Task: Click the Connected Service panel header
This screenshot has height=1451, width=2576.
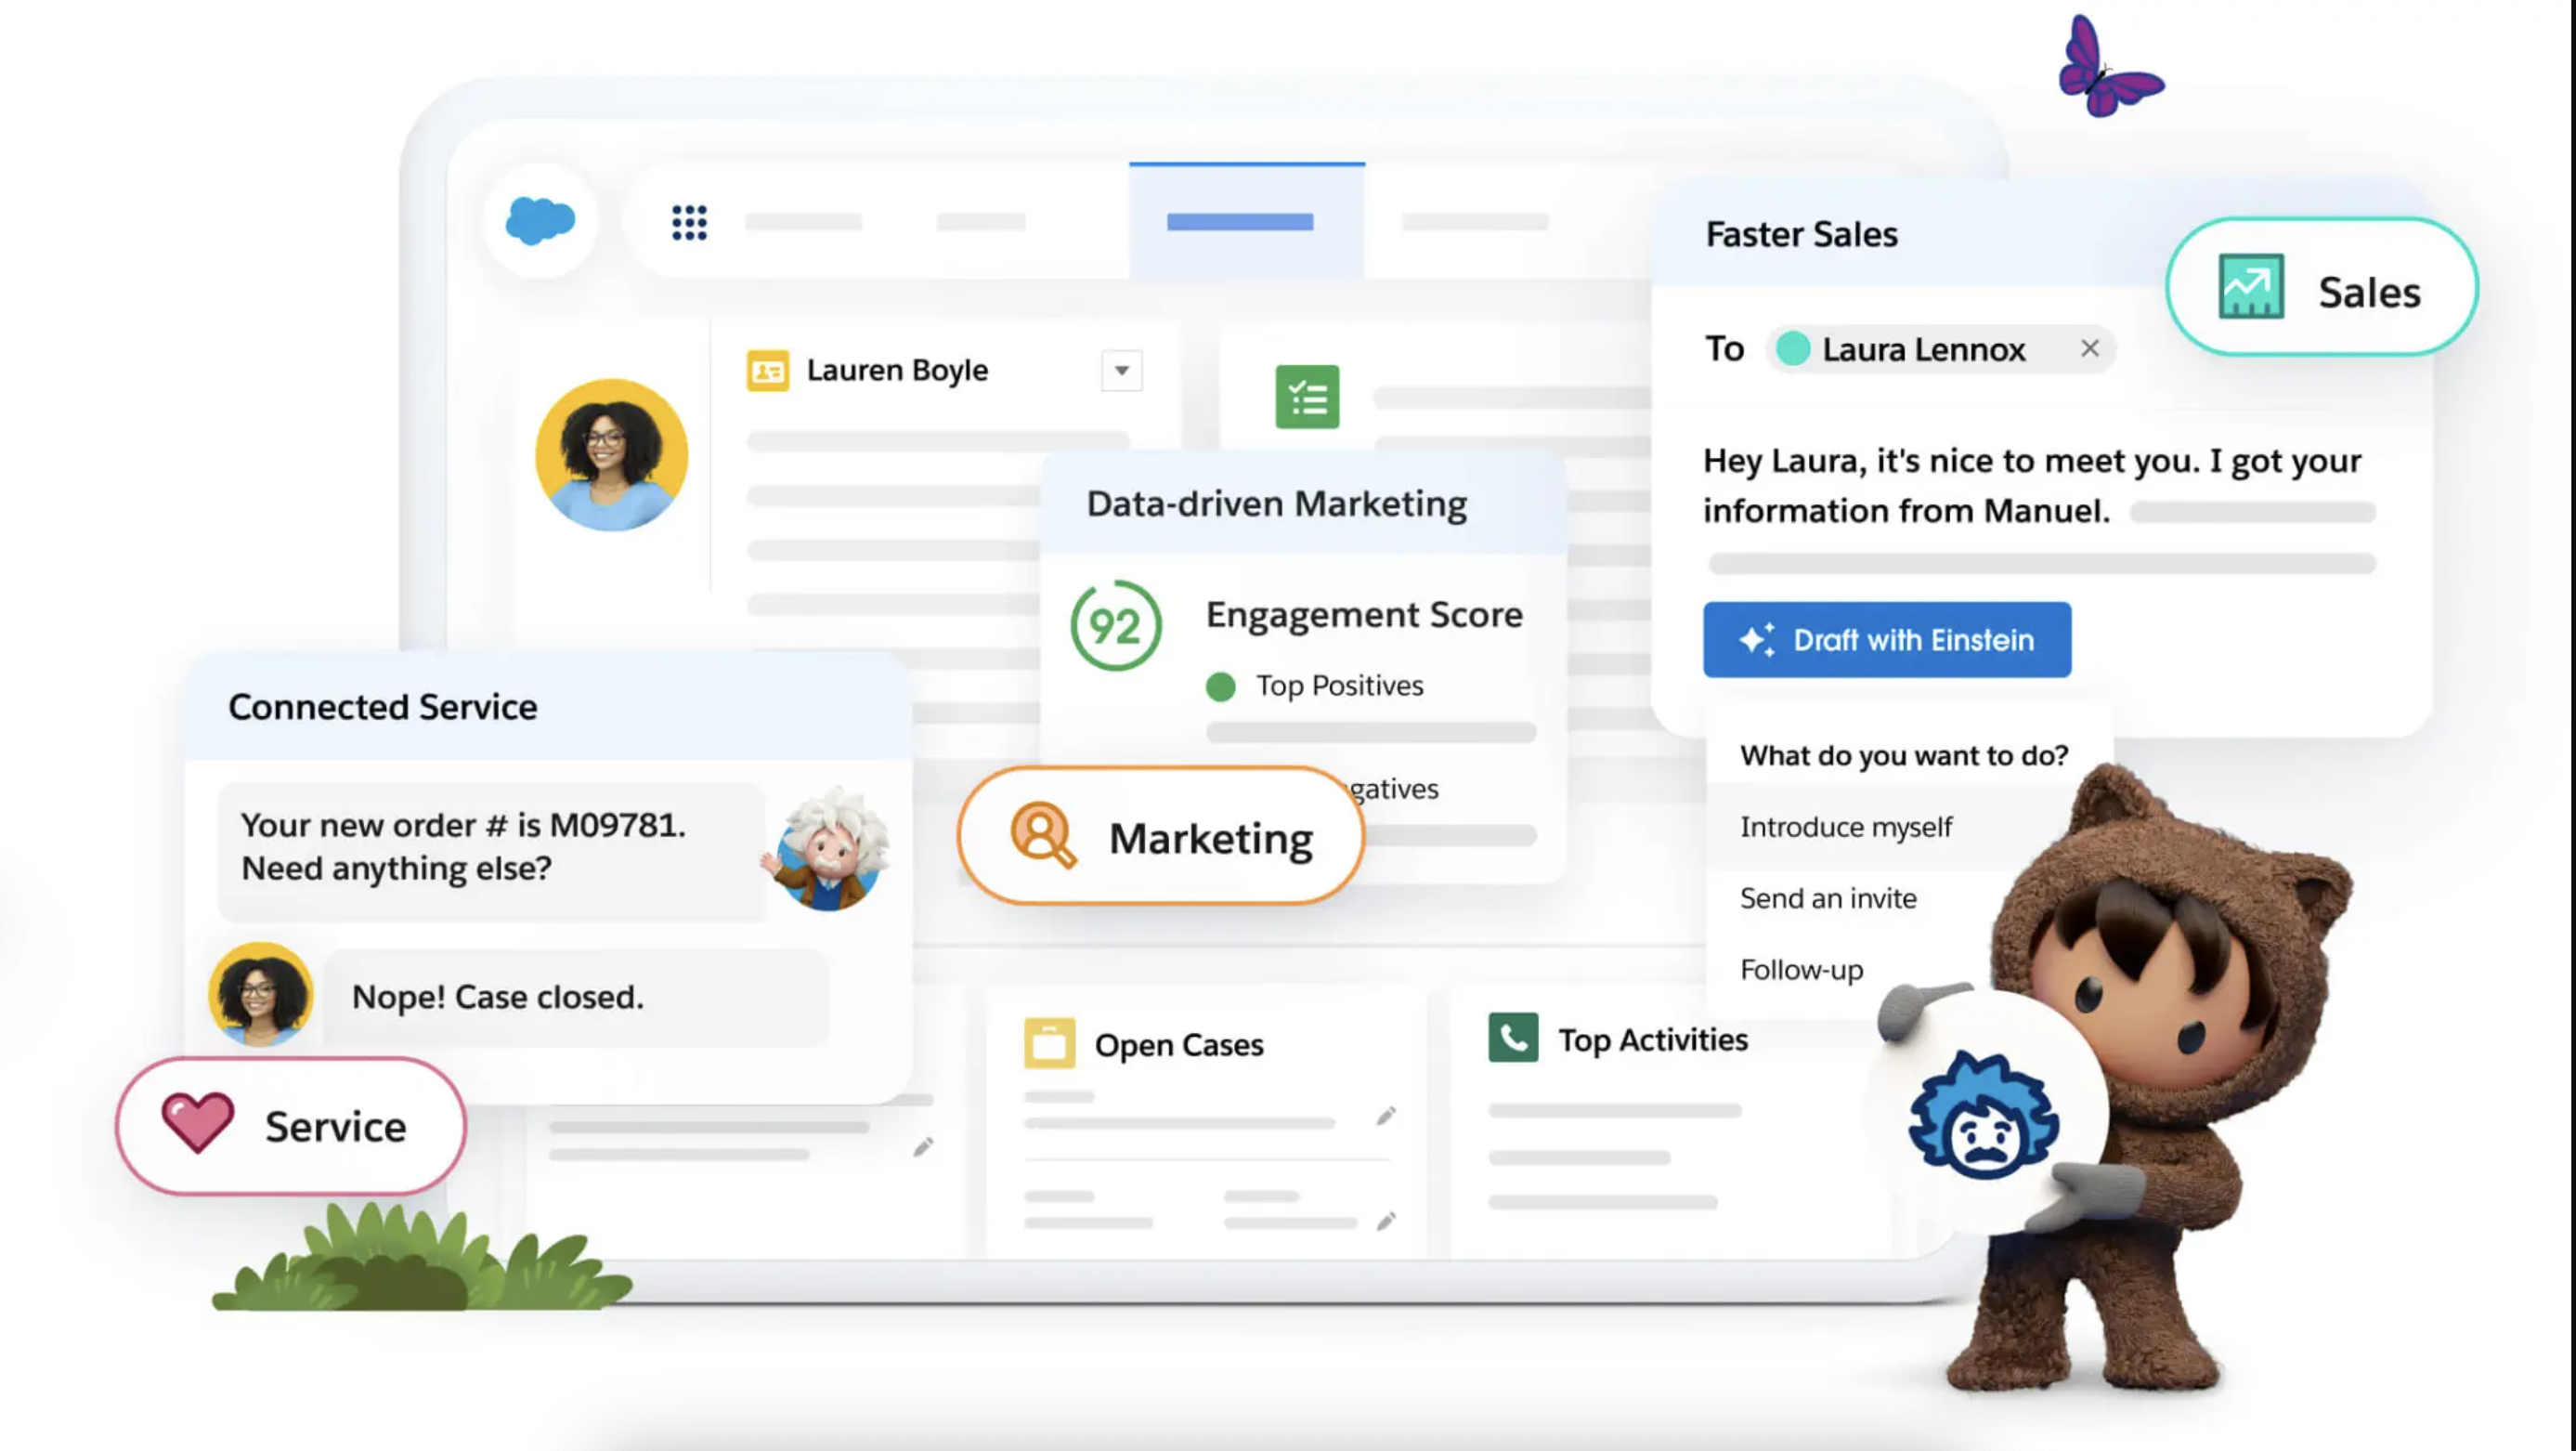Action: 548,707
